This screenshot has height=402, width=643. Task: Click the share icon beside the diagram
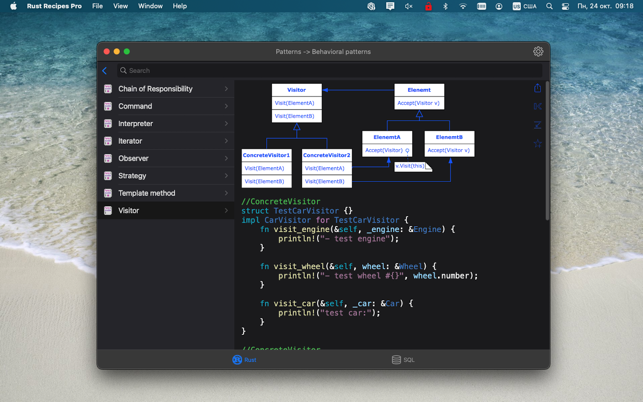[x=538, y=88]
